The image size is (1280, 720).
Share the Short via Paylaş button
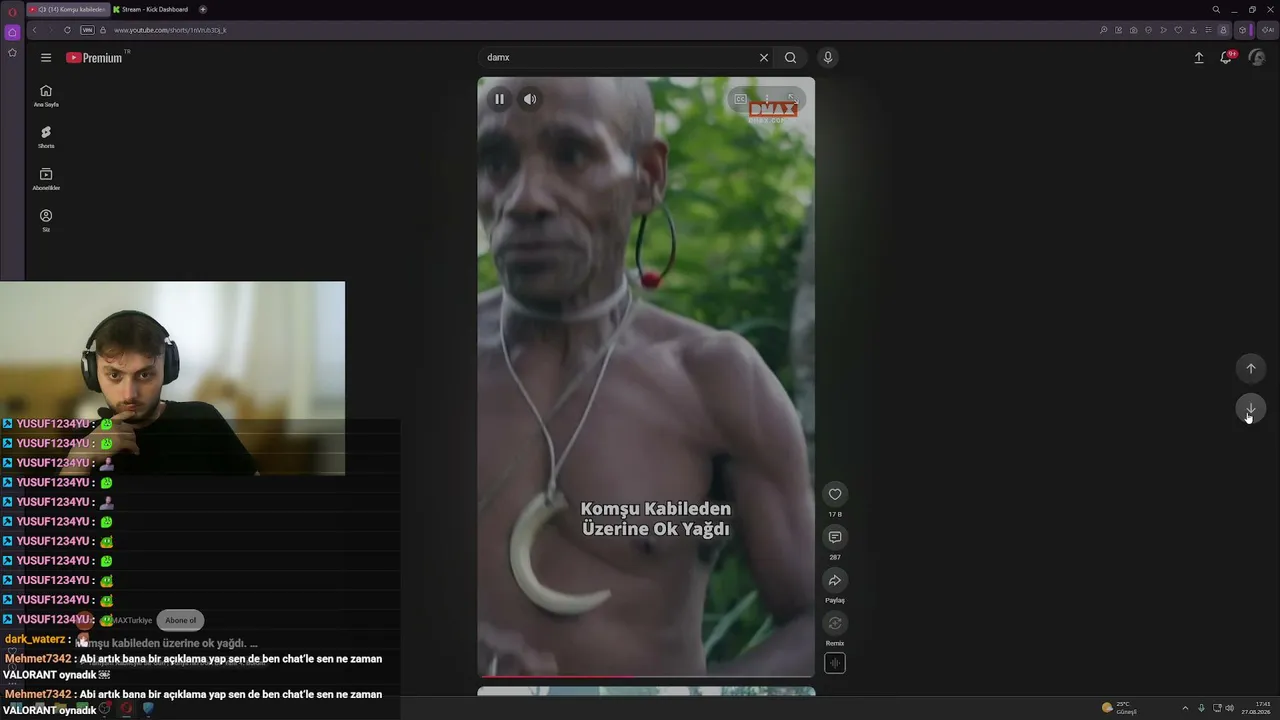(835, 580)
